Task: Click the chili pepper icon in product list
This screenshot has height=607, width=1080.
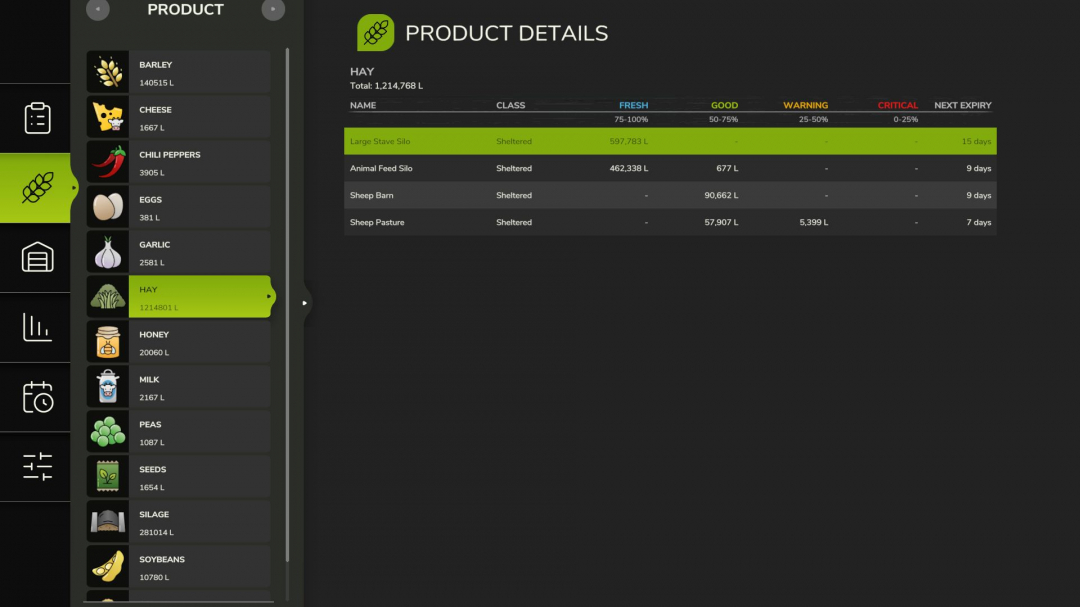Action: pos(107,161)
